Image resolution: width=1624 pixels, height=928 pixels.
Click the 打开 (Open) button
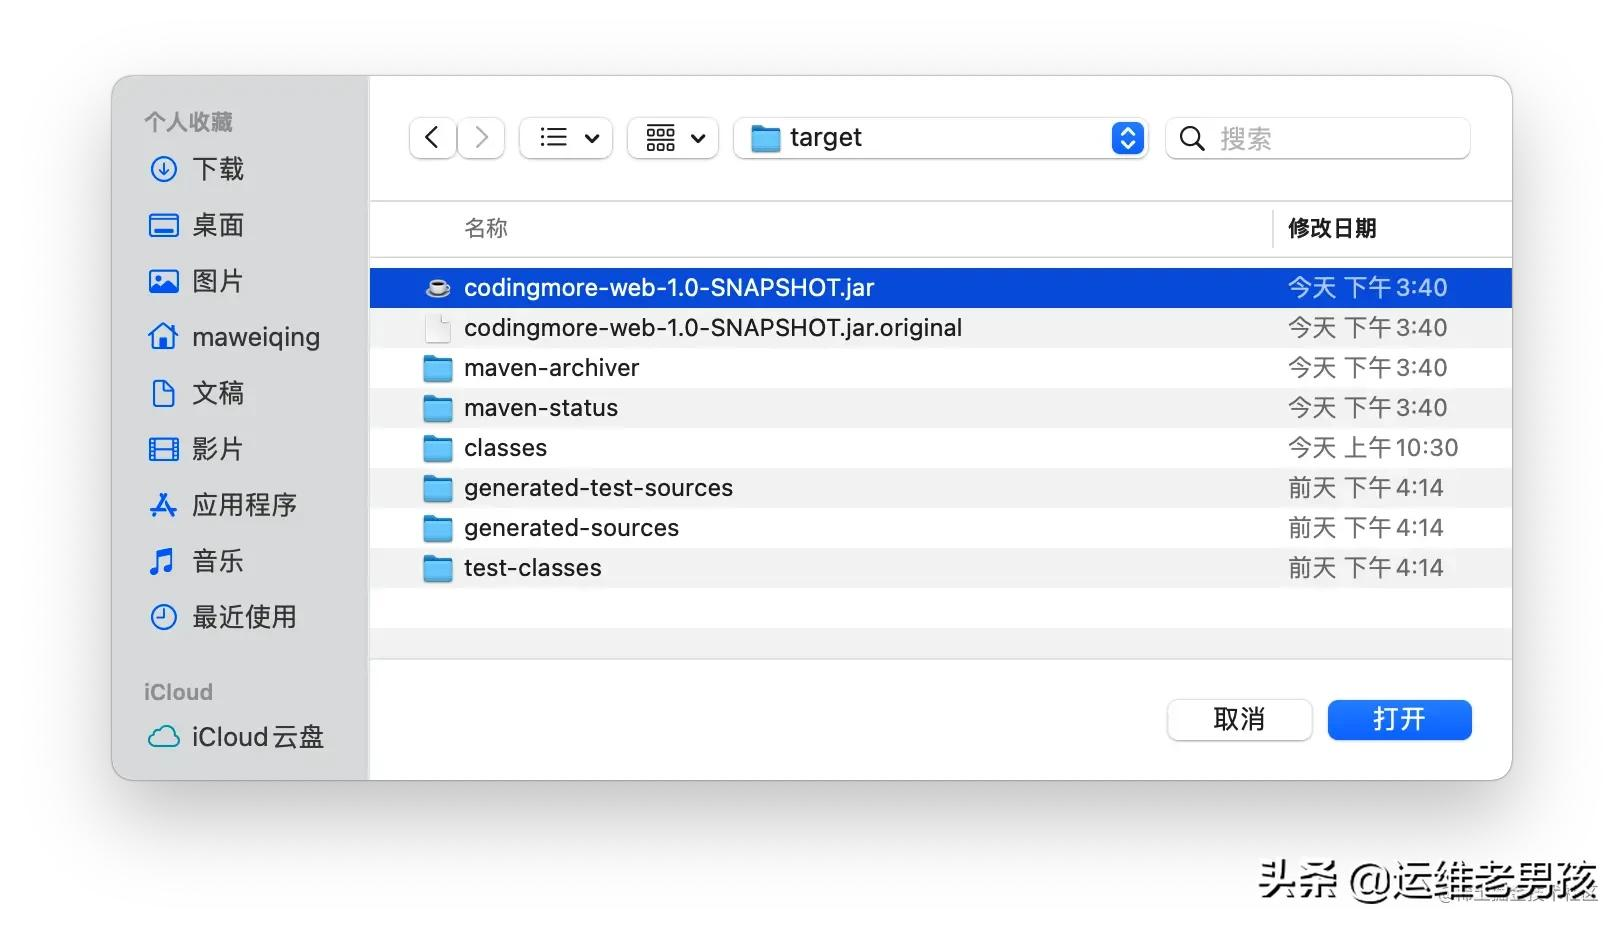click(1398, 719)
